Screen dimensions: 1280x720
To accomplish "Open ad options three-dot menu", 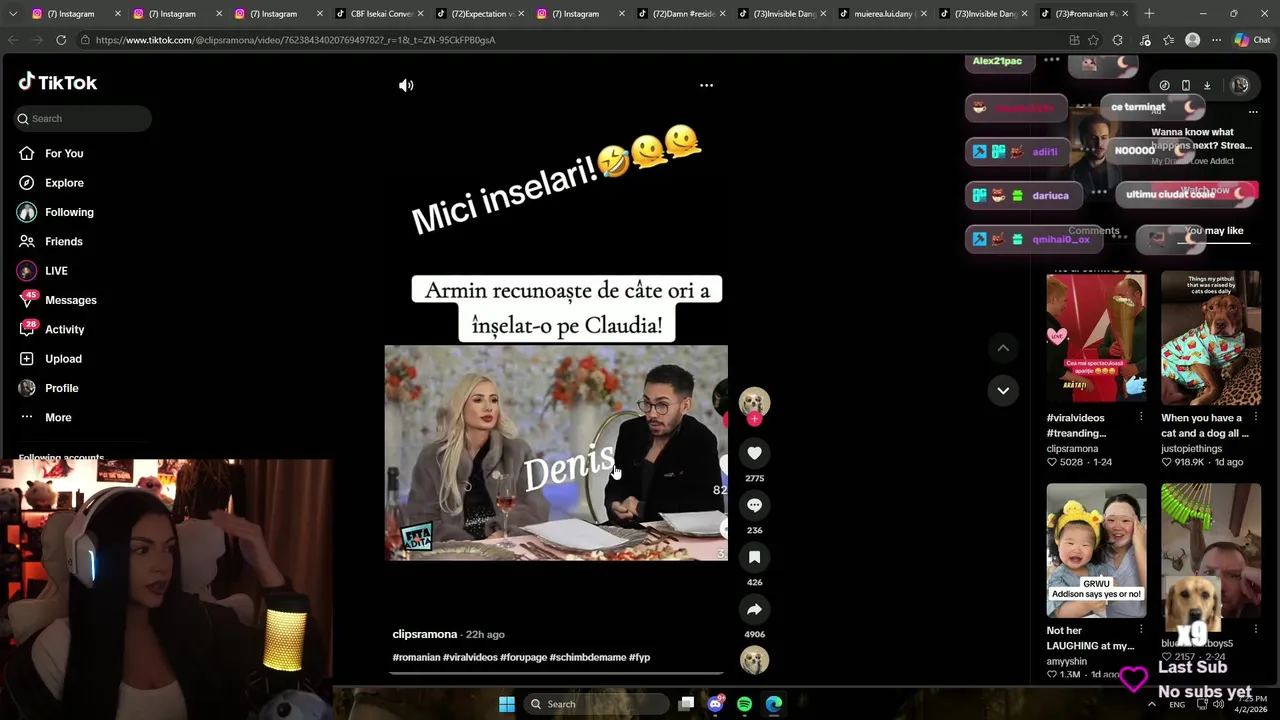I will pyautogui.click(x=1253, y=112).
